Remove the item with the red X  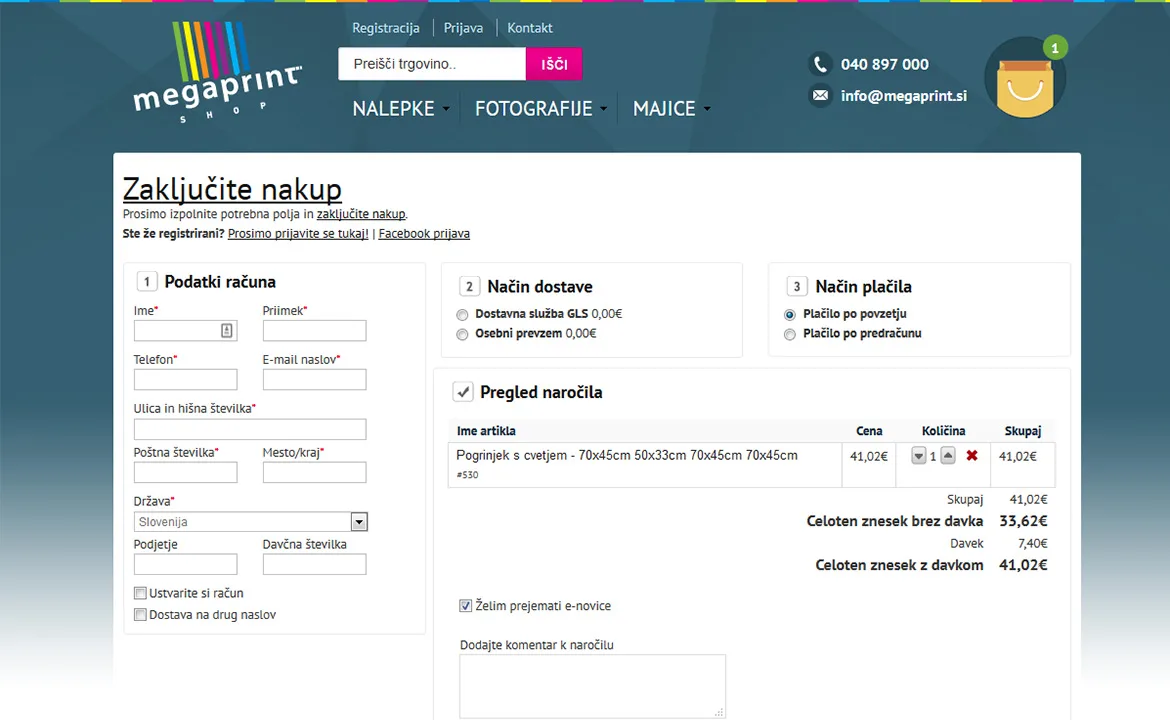(972, 455)
